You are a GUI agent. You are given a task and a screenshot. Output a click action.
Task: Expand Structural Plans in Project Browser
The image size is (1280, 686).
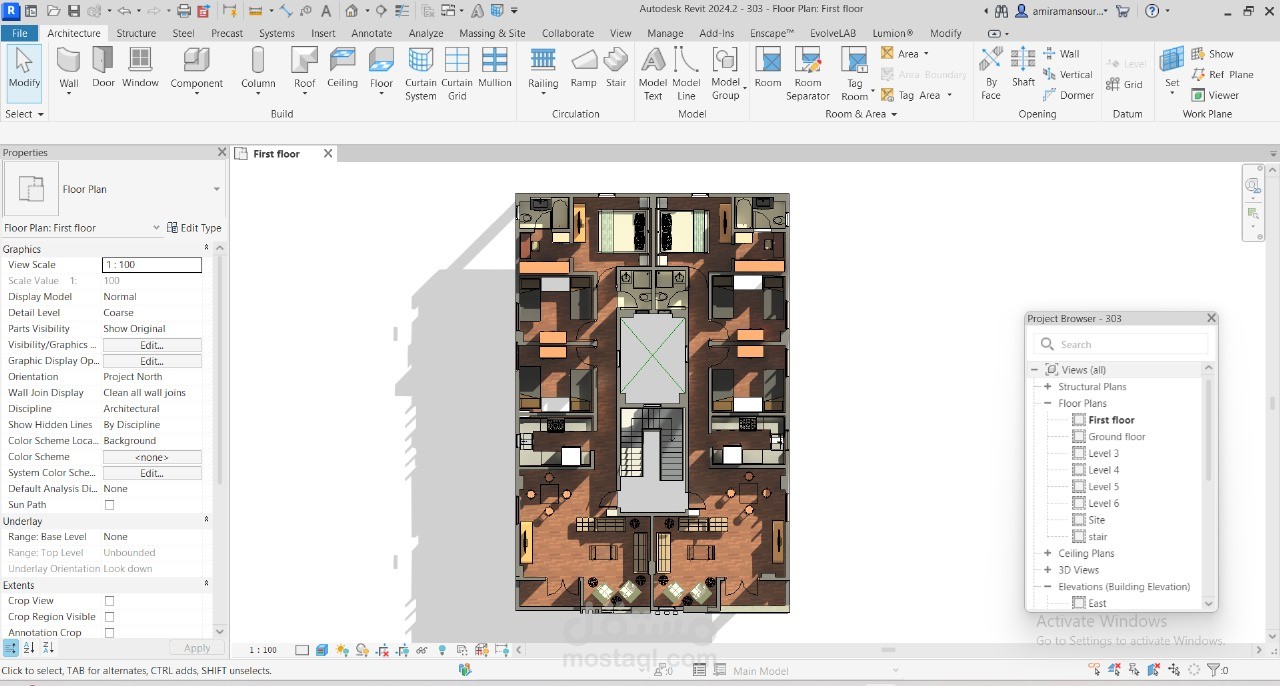click(x=1048, y=387)
